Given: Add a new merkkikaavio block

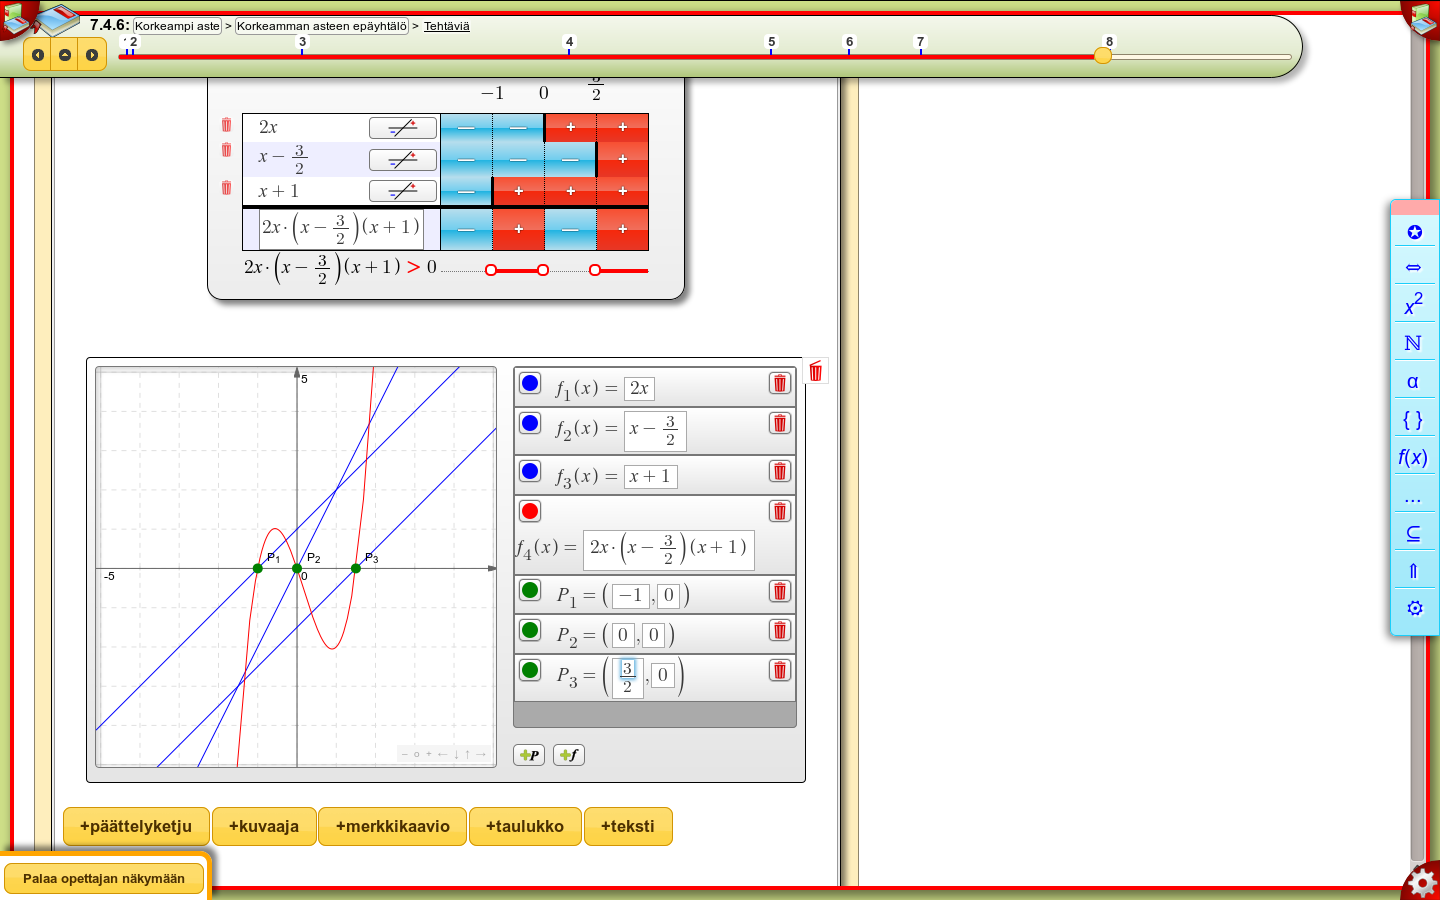Looking at the screenshot, I should (393, 827).
